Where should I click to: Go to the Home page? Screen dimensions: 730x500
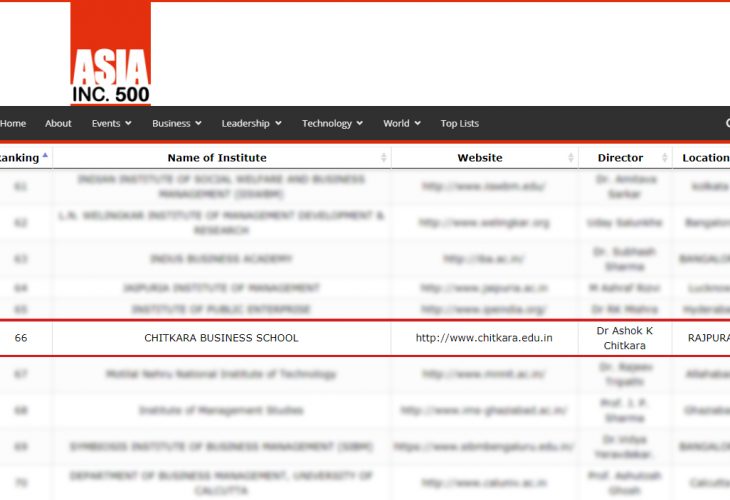13,124
